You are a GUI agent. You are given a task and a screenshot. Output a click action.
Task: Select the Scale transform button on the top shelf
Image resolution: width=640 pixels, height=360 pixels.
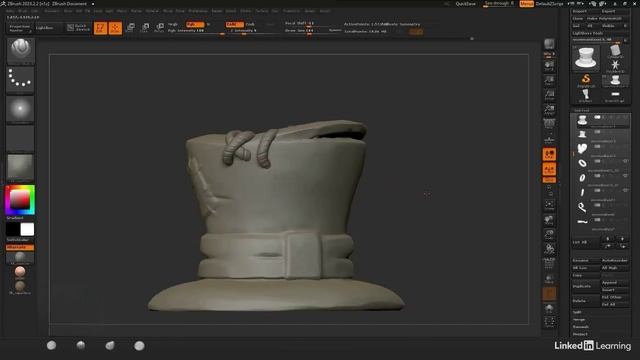click(x=145, y=28)
